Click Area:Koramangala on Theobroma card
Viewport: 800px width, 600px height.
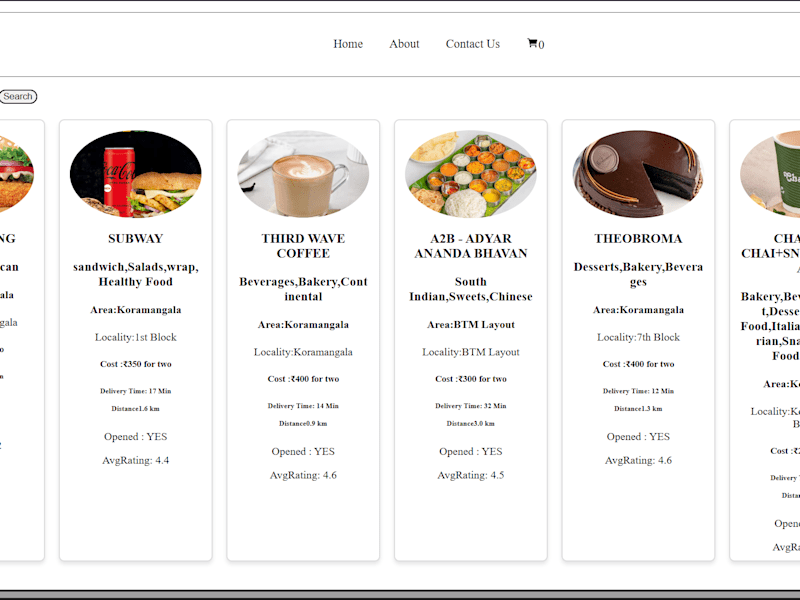(x=638, y=310)
